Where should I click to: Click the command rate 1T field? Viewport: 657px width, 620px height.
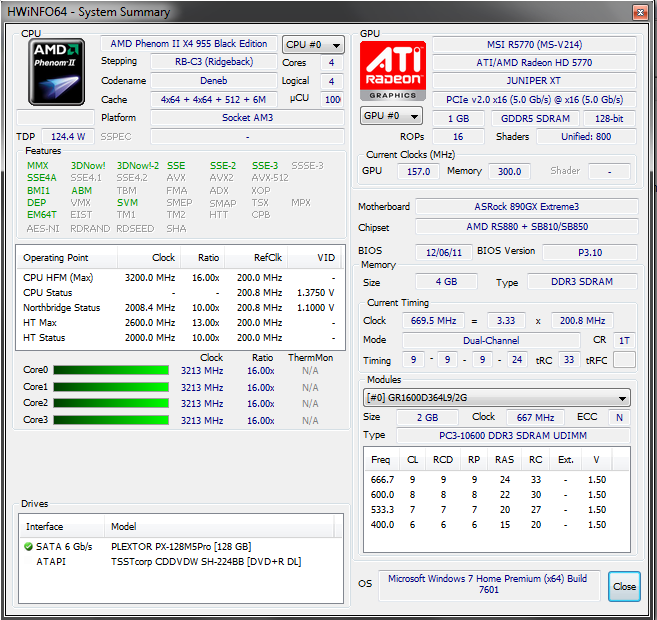coord(624,340)
